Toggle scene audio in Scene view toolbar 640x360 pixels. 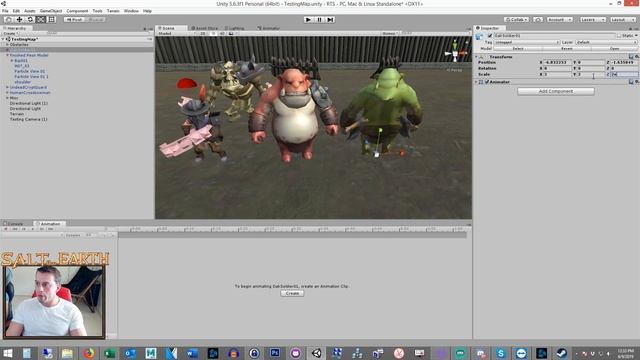click(222, 33)
